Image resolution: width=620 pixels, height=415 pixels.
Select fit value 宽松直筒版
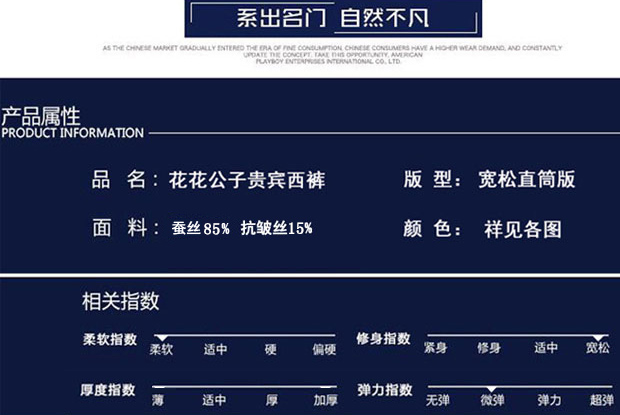tap(527, 179)
